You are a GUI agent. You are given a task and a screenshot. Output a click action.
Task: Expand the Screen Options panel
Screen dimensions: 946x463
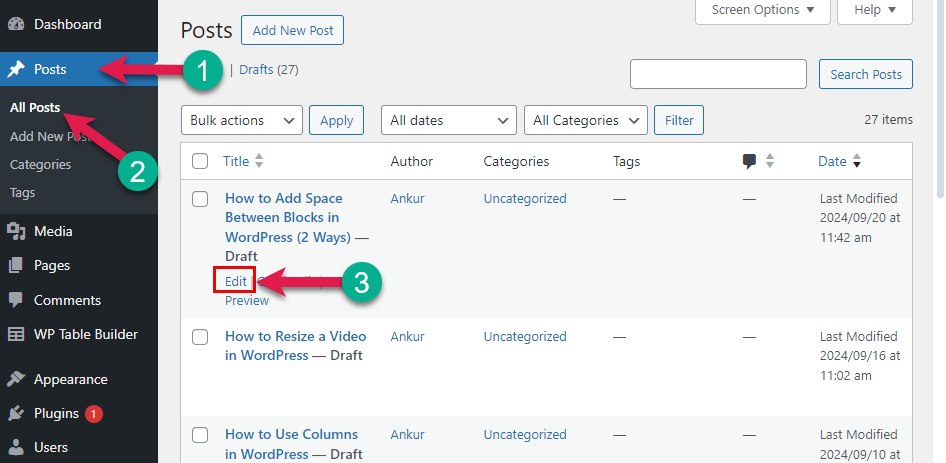(x=763, y=10)
